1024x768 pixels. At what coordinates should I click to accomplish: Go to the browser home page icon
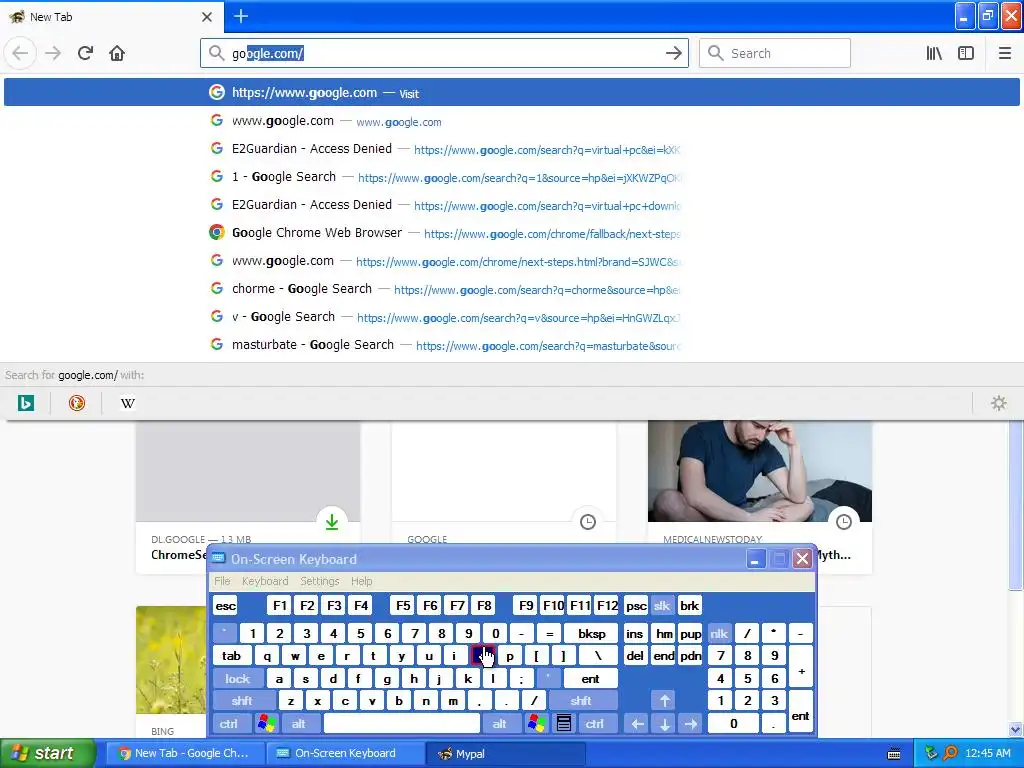point(117,53)
